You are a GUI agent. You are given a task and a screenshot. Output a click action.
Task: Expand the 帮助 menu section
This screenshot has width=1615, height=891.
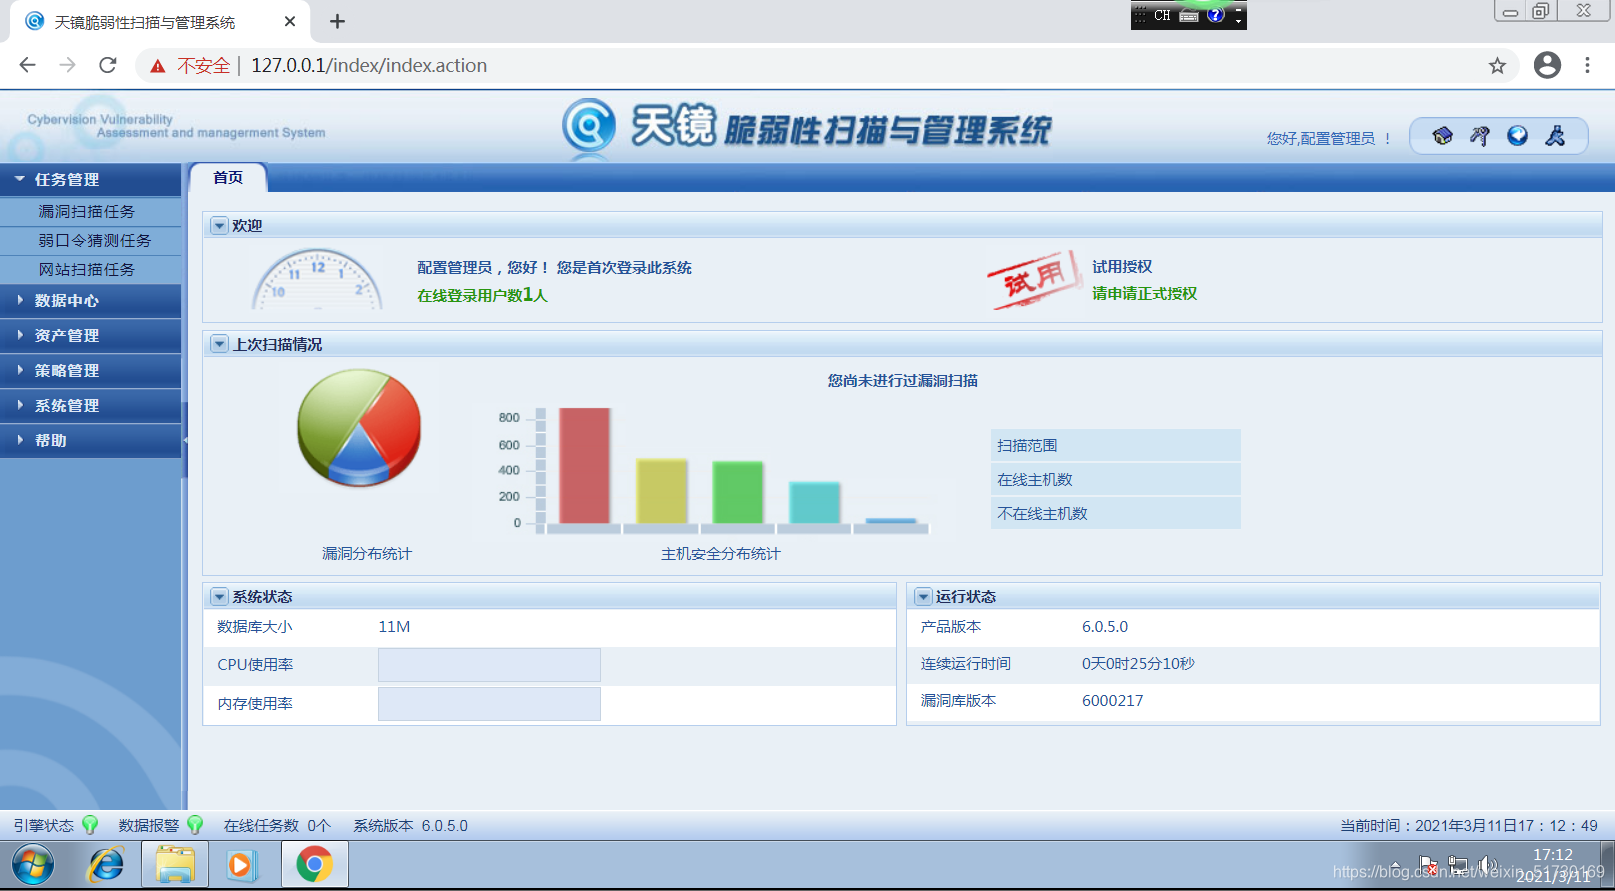(x=90, y=441)
